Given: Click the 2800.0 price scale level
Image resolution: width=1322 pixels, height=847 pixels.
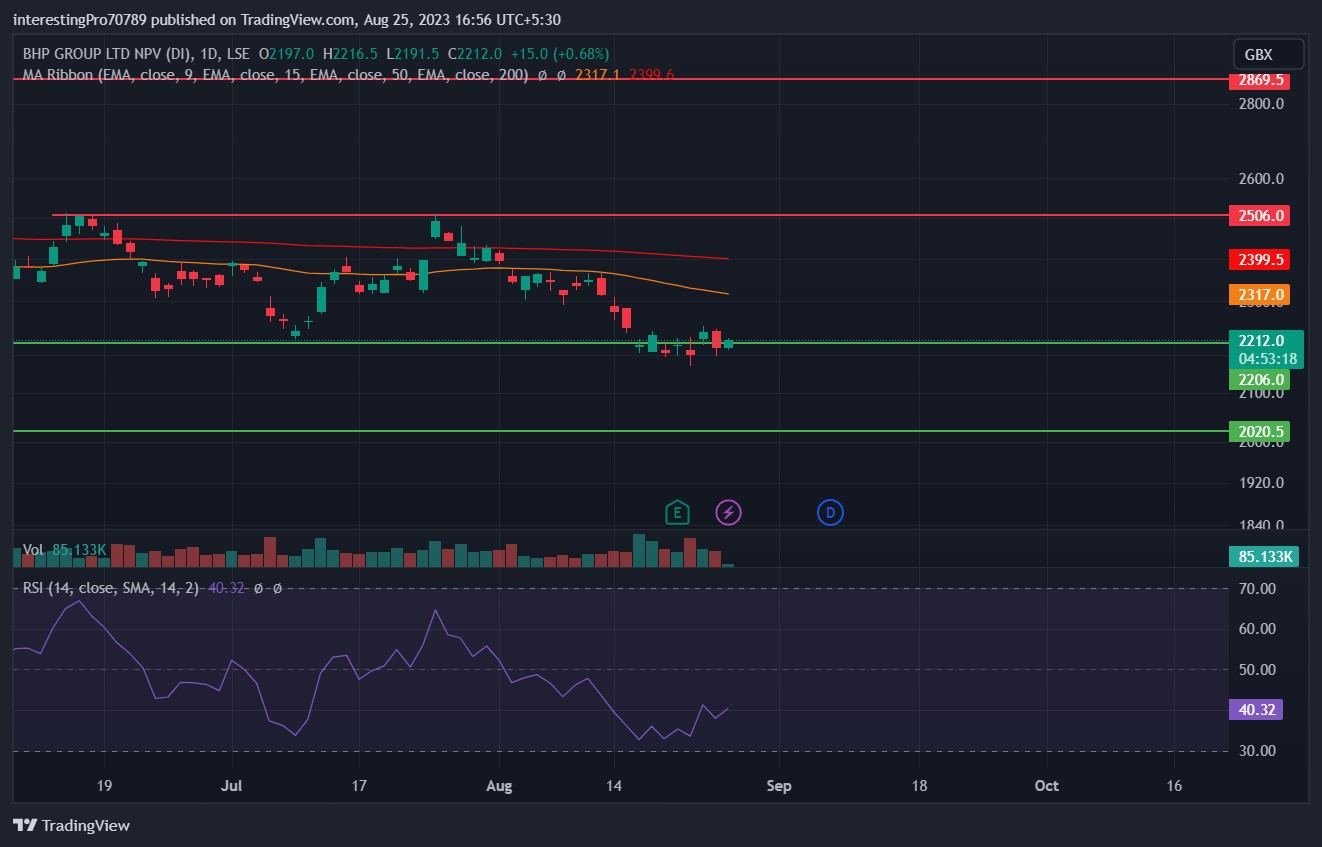Looking at the screenshot, I should tap(1261, 104).
